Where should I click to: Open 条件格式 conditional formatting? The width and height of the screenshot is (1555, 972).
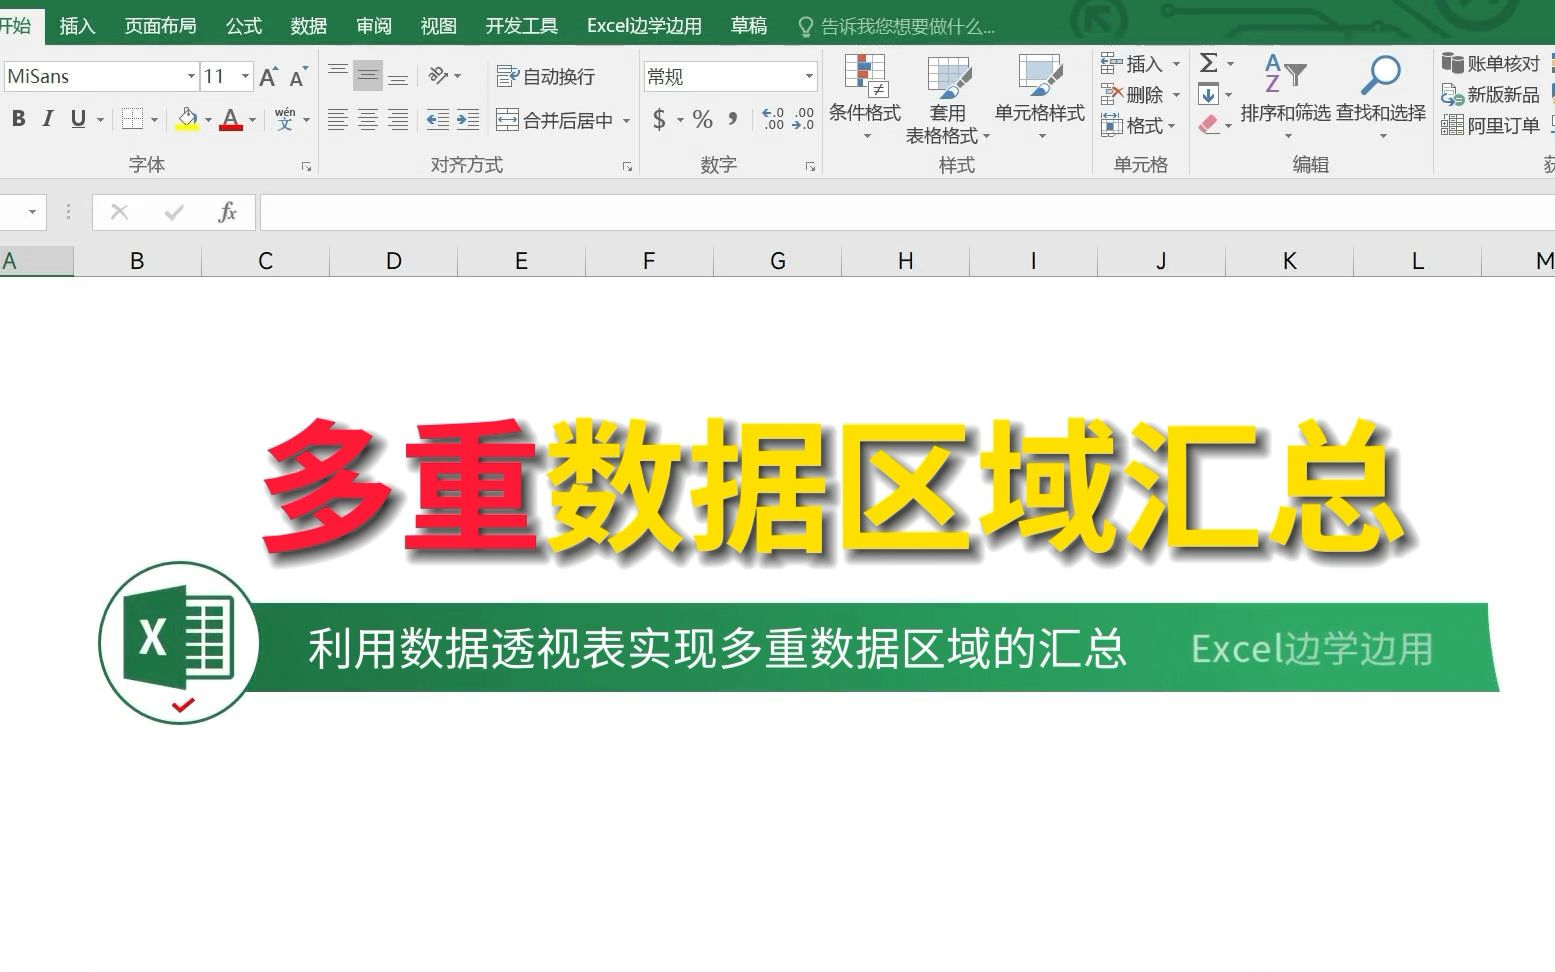point(865,98)
